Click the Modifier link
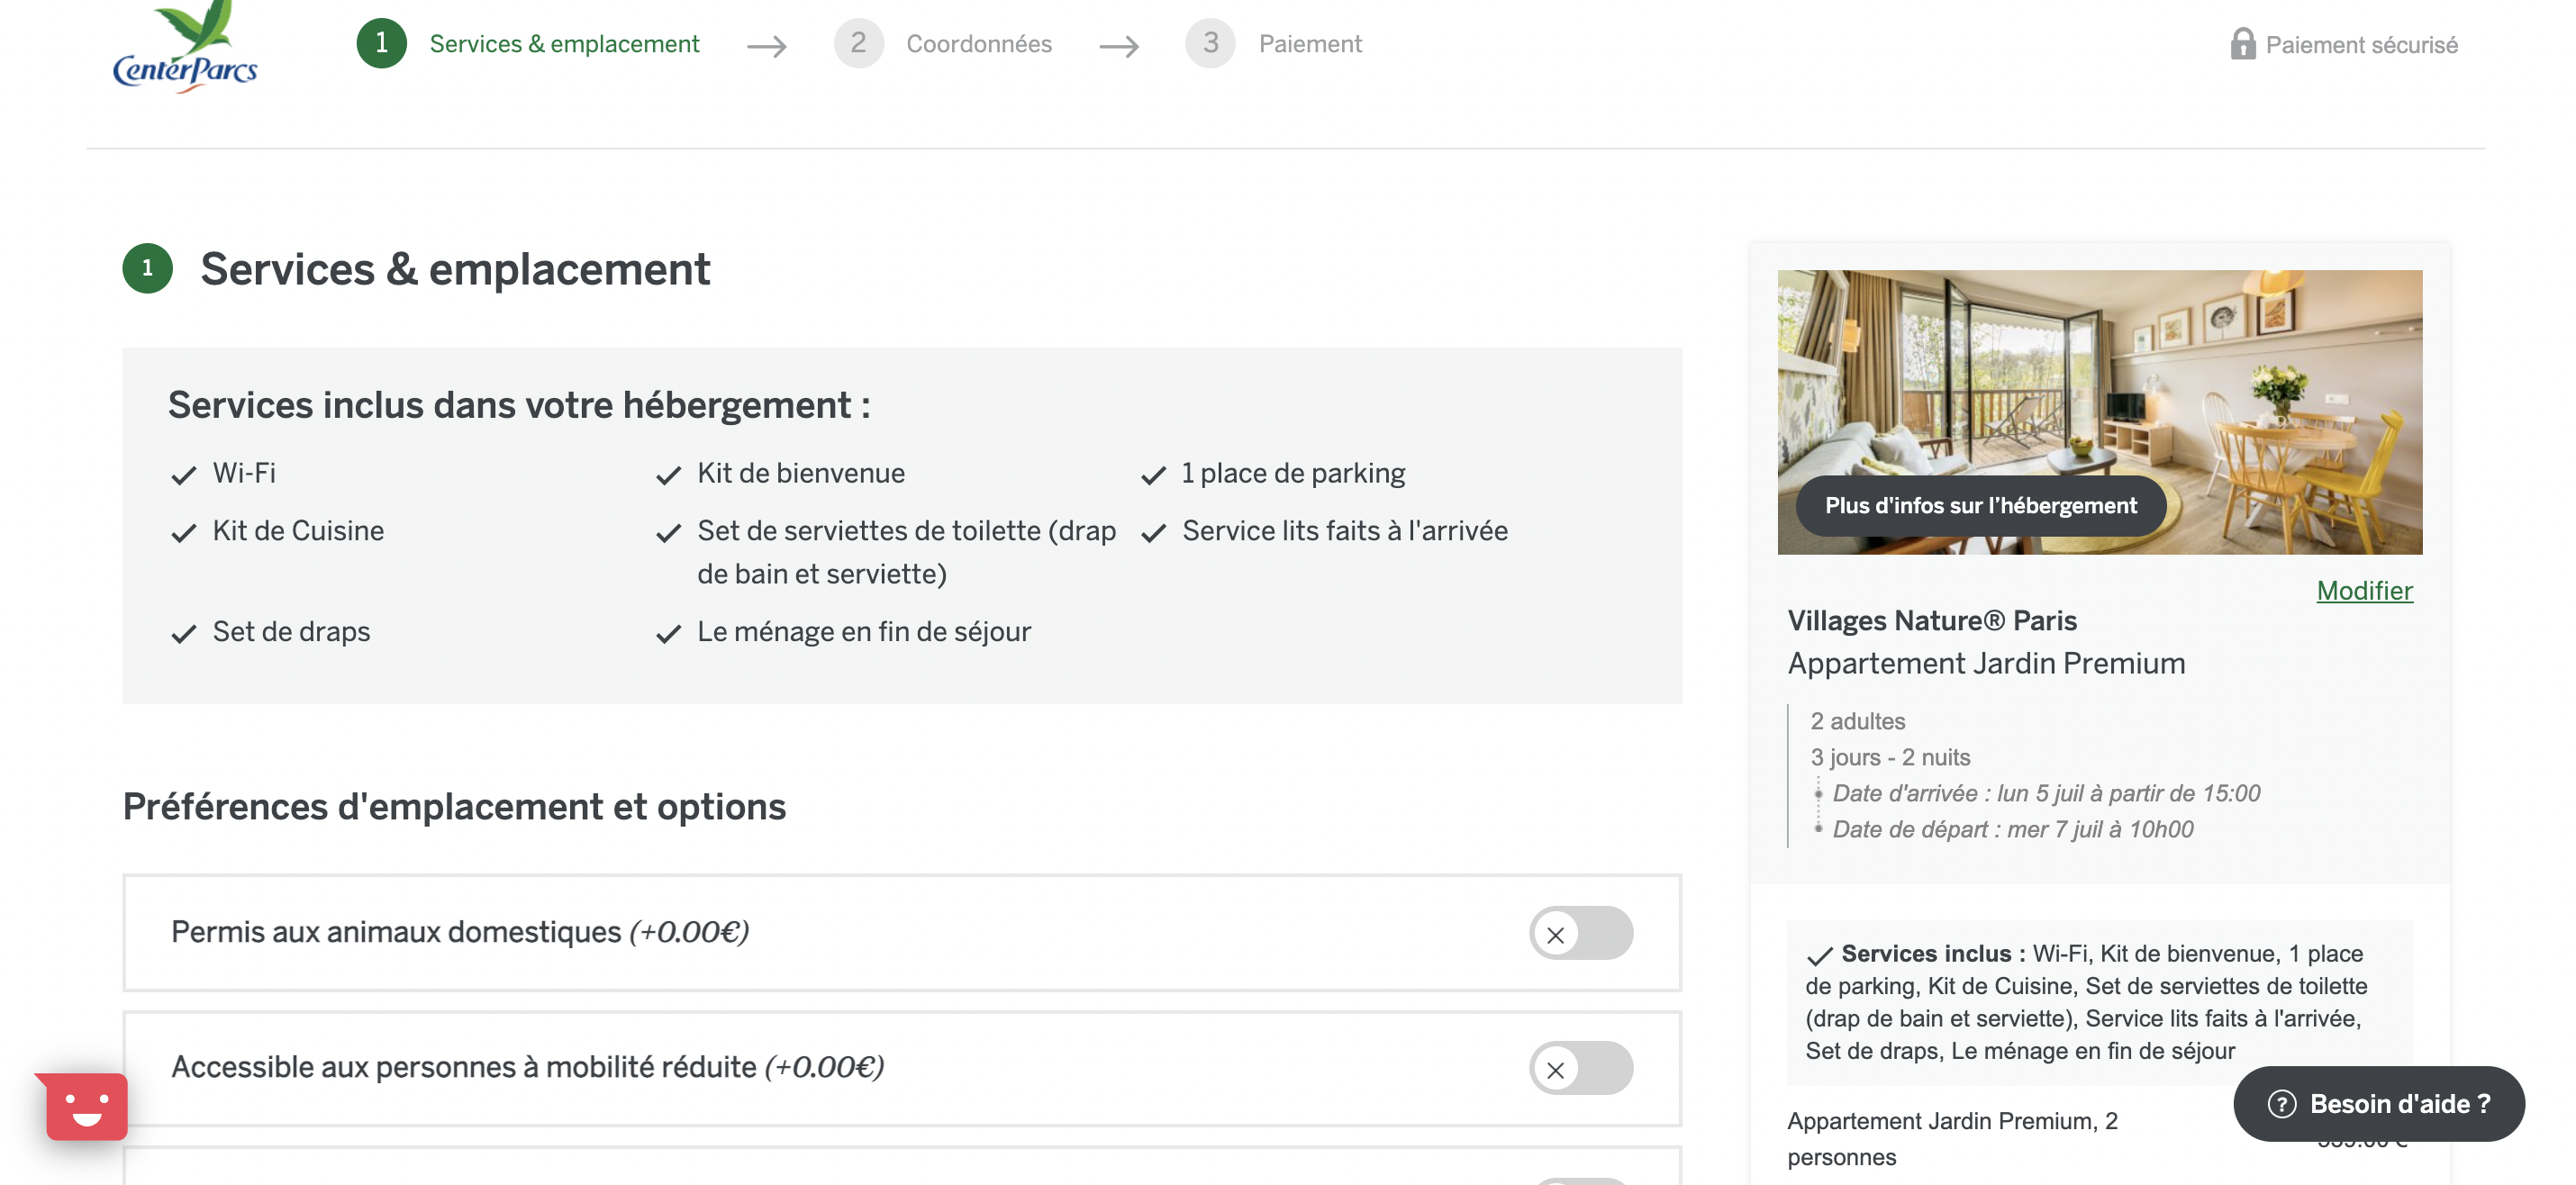 tap(2364, 590)
